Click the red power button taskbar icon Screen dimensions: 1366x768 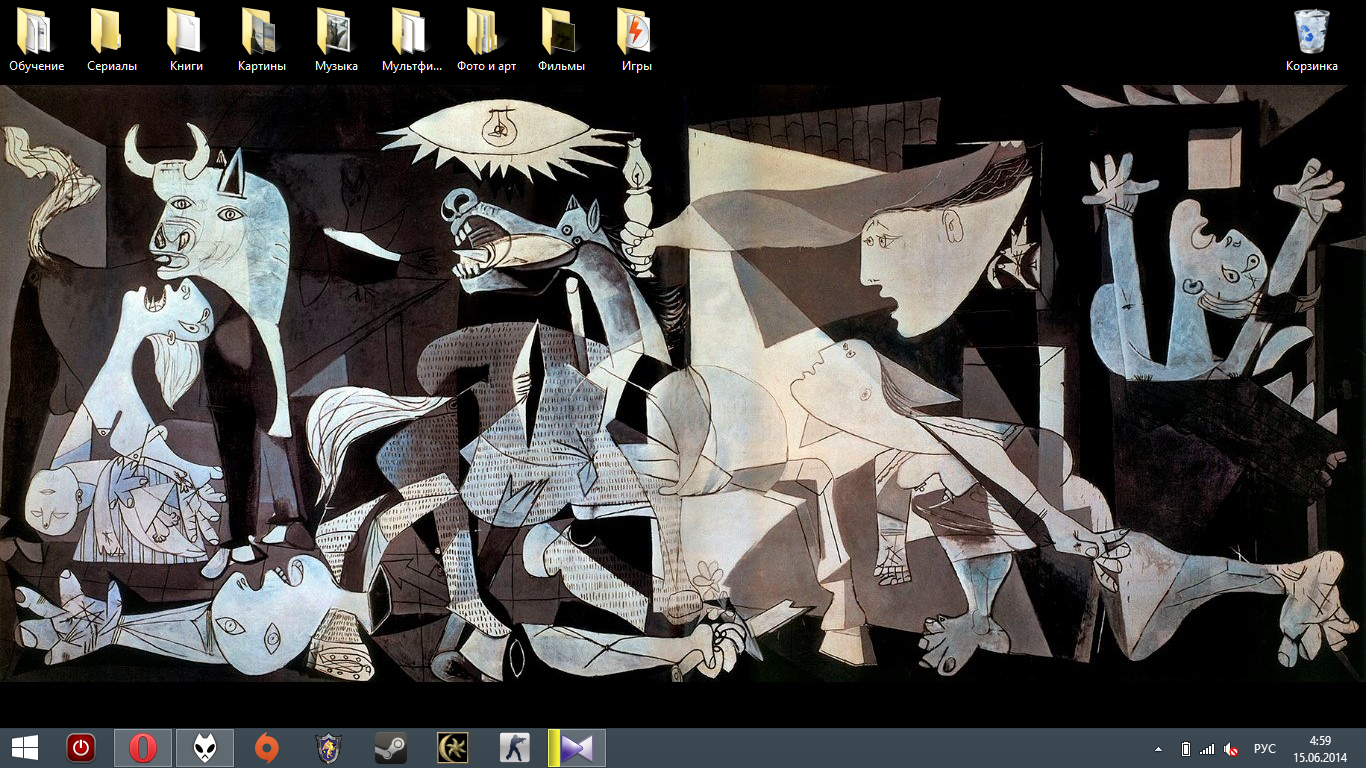coord(81,748)
